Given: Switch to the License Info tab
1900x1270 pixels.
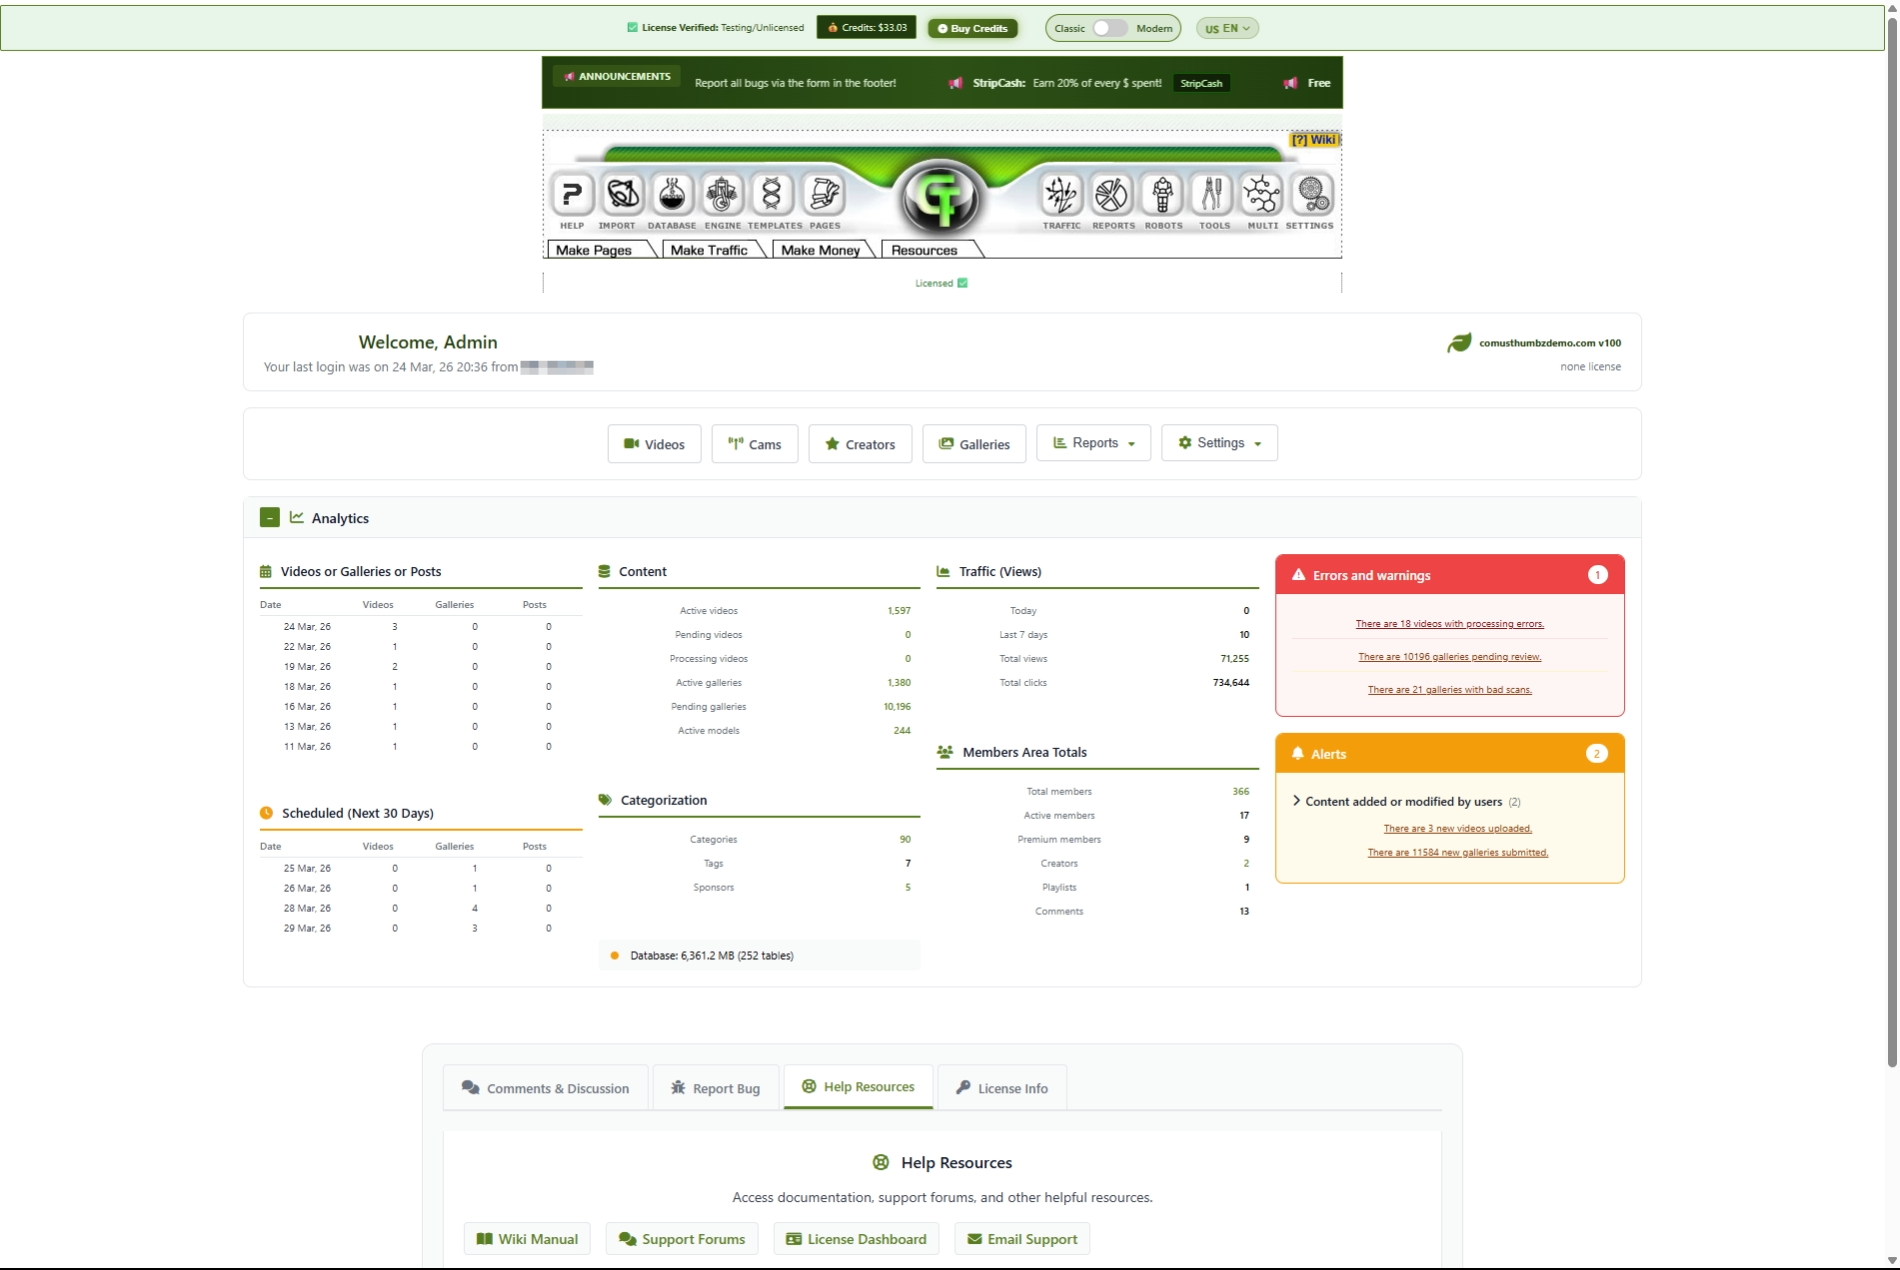Looking at the screenshot, I should pyautogui.click(x=1002, y=1088).
